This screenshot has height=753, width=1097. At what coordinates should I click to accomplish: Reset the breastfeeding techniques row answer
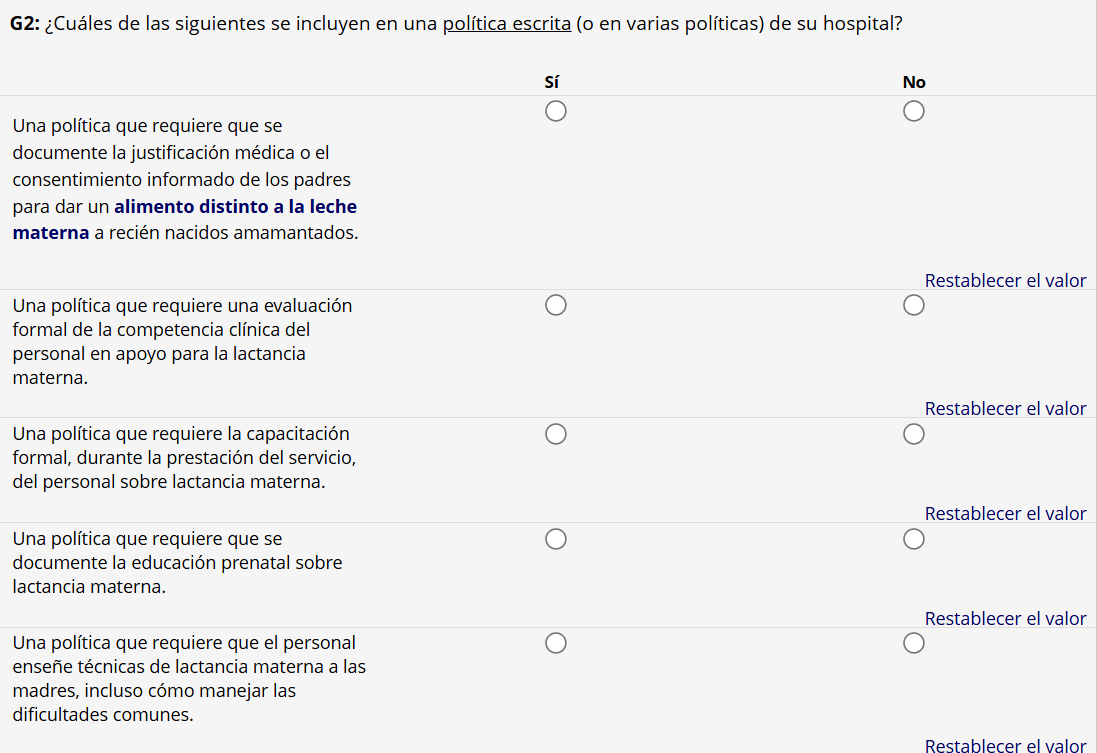1005,745
